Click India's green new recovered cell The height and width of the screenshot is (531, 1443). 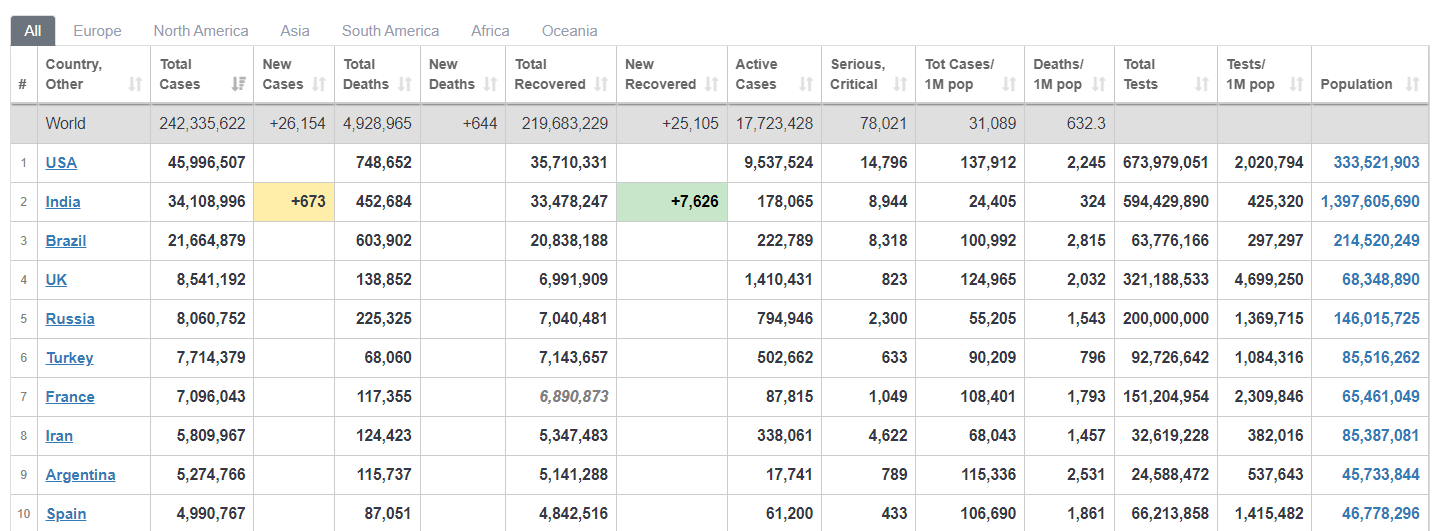(672, 202)
